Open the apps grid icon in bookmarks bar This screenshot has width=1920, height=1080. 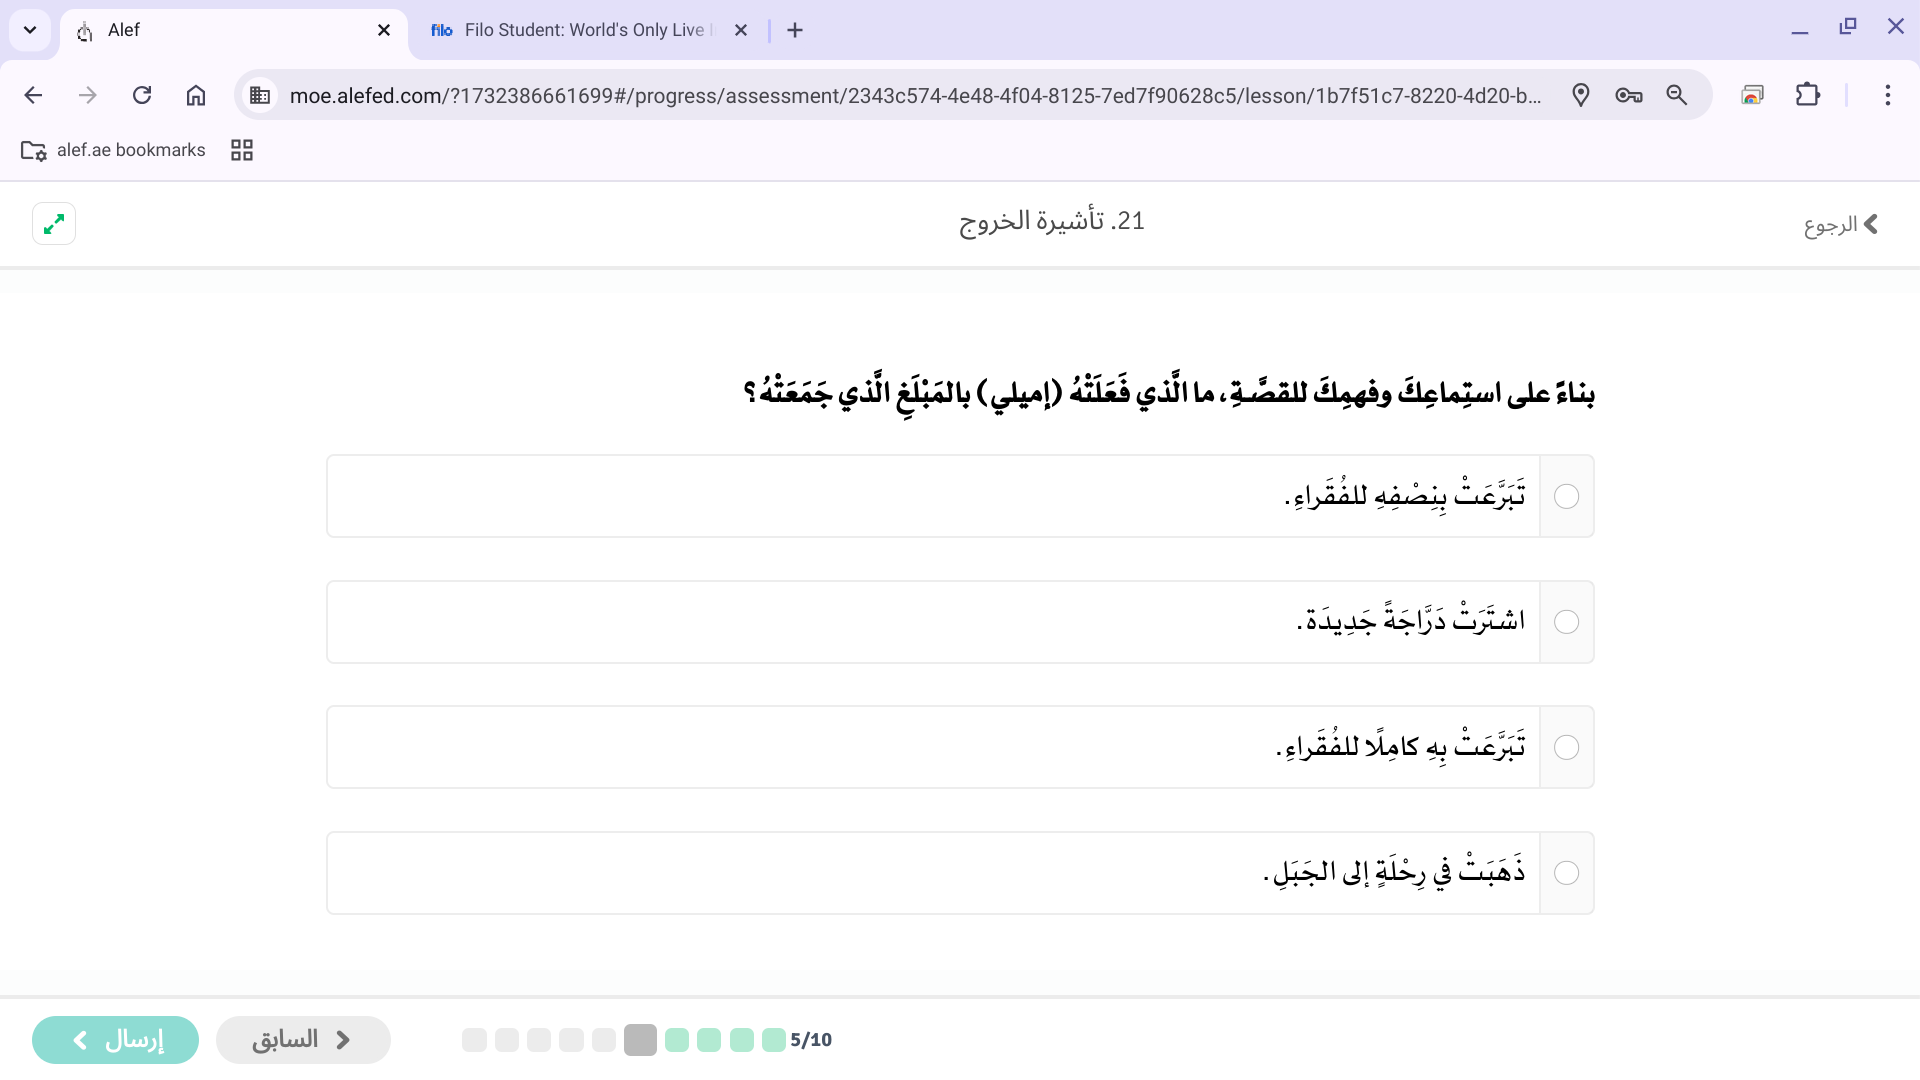242,150
